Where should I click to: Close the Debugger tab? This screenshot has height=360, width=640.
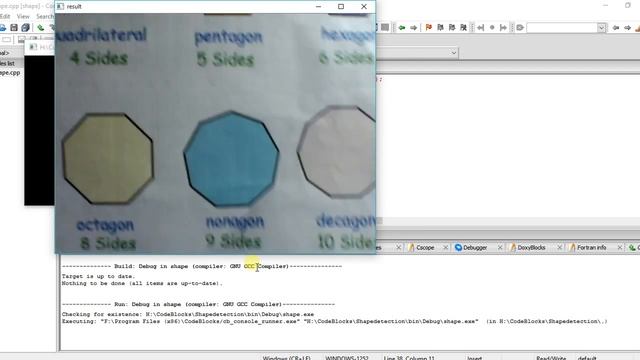(x=500, y=247)
